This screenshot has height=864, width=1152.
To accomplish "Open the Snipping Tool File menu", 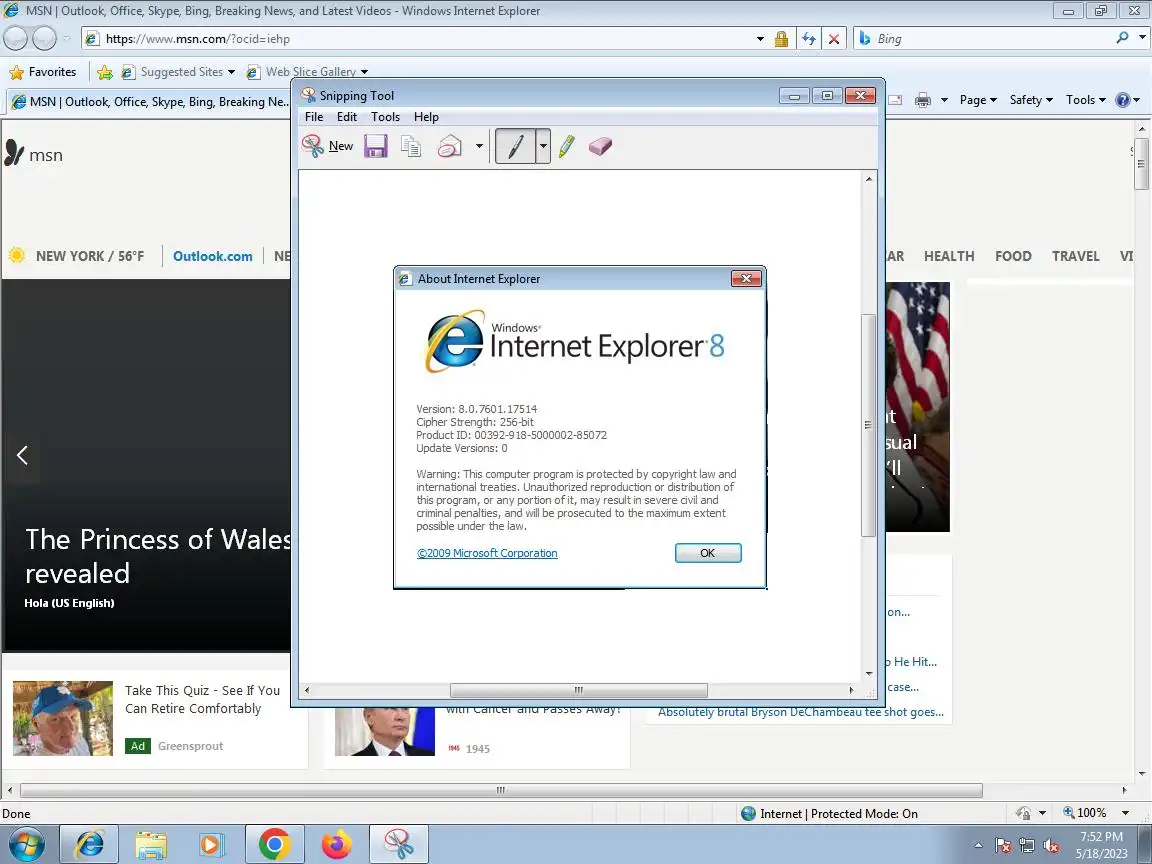I will 314,117.
